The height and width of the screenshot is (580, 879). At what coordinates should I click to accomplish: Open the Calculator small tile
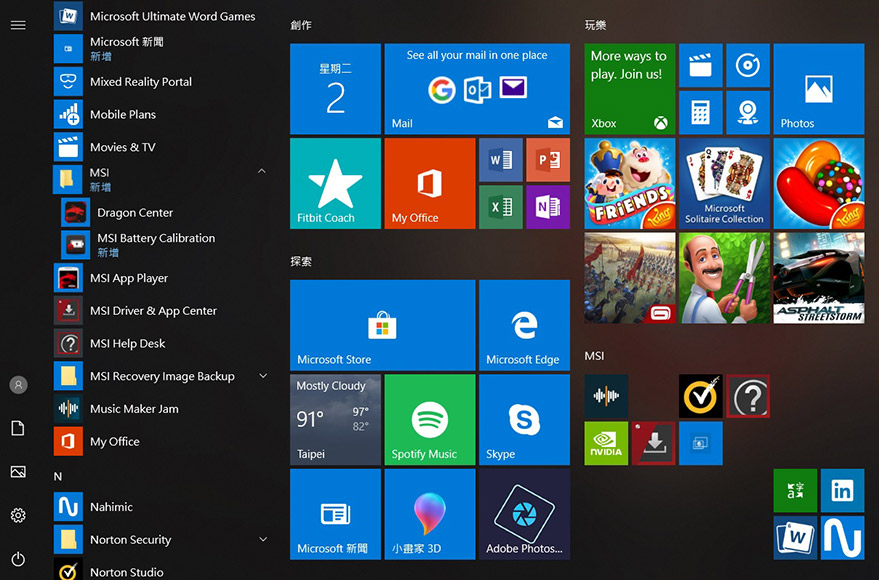tap(700, 112)
